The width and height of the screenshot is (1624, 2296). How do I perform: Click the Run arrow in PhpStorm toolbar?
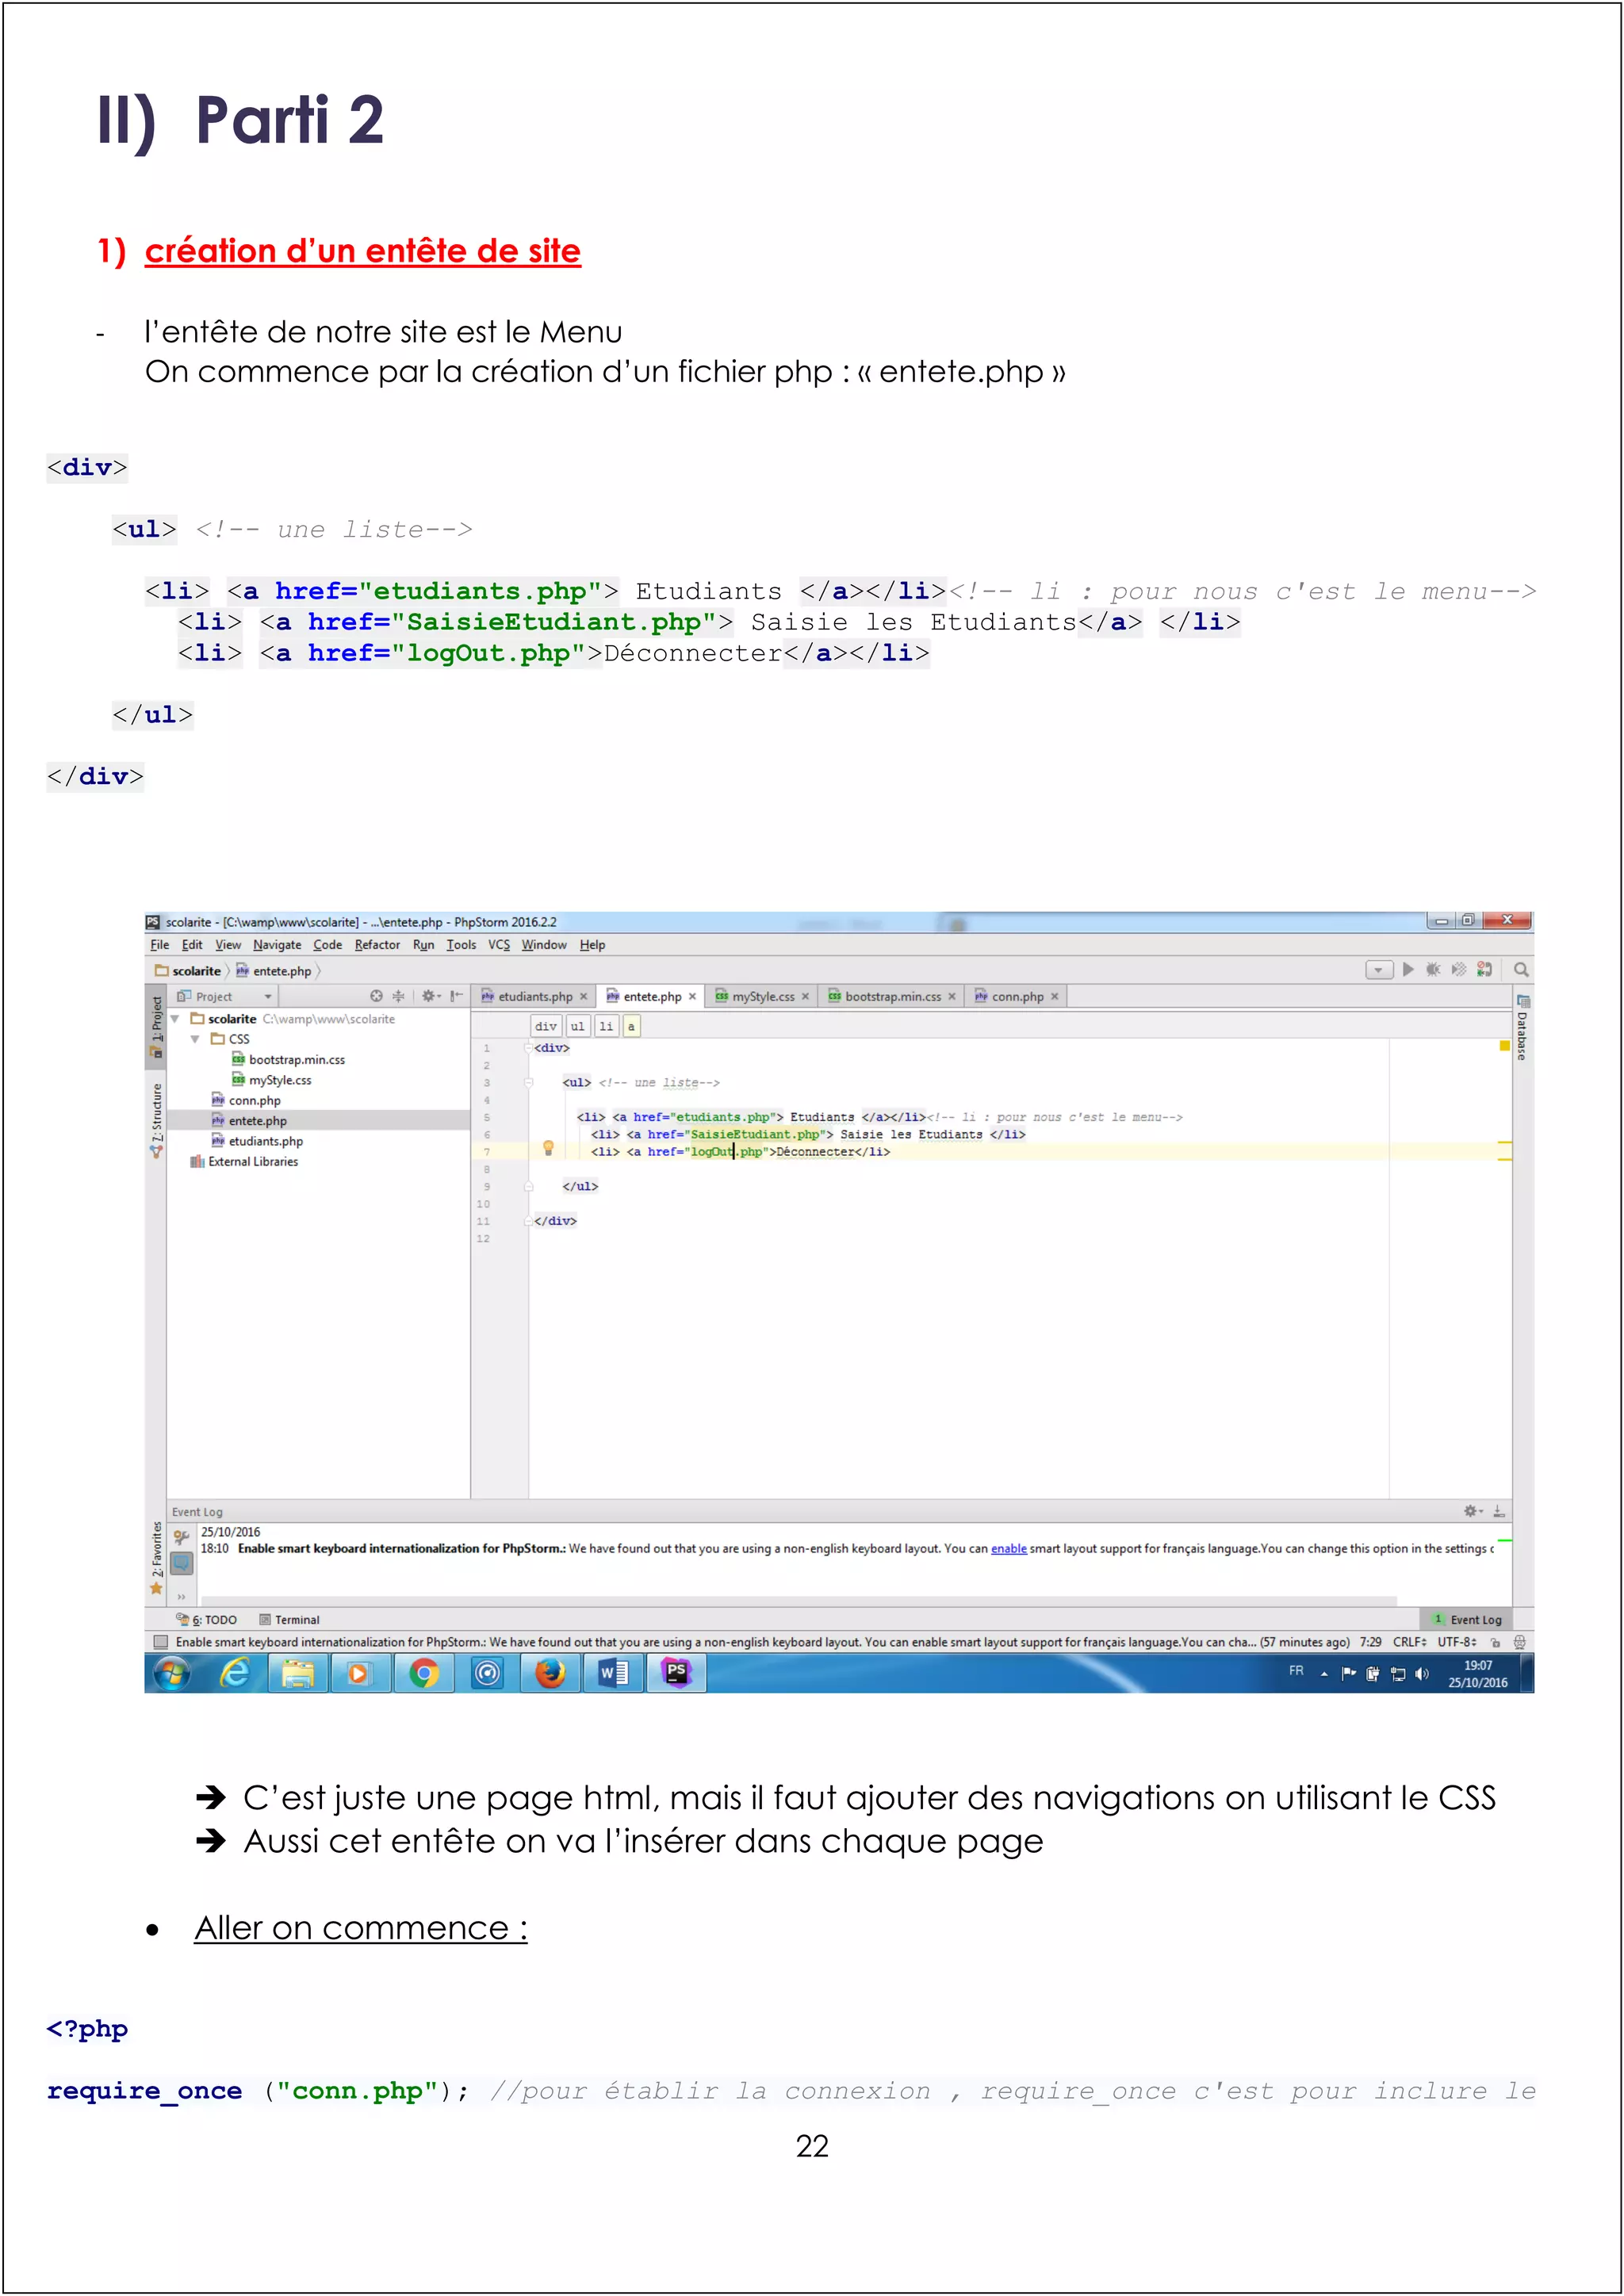[x=1408, y=969]
